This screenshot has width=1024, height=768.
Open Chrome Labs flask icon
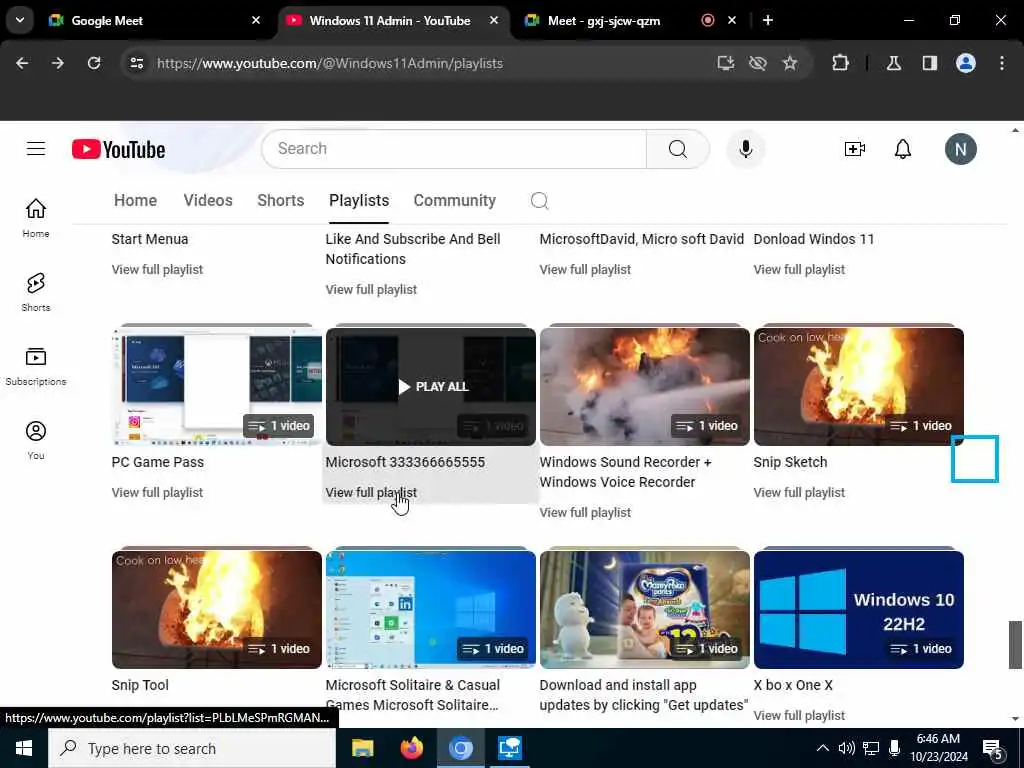(x=894, y=63)
